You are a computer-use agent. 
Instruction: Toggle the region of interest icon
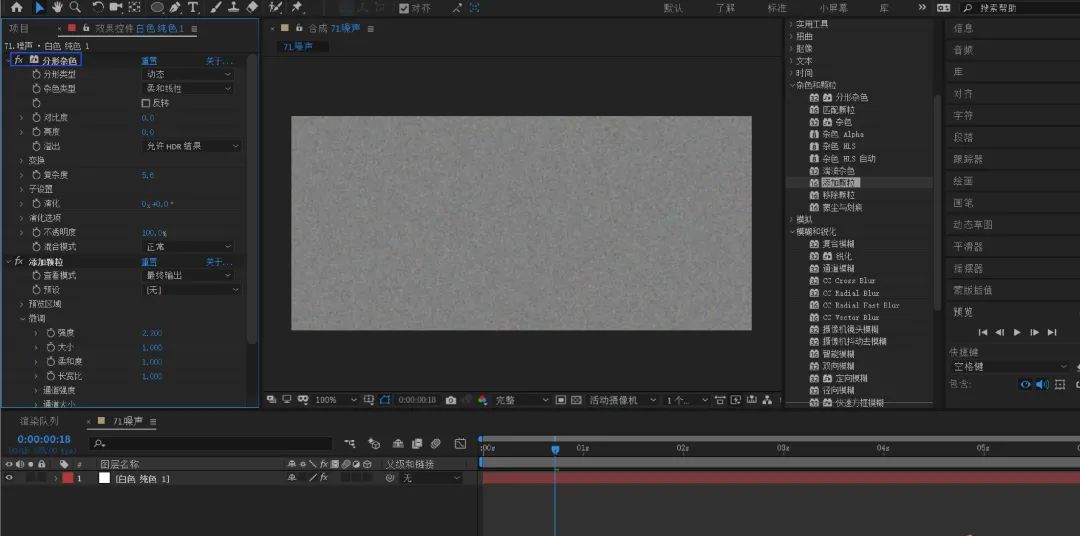pyautogui.click(x=561, y=400)
